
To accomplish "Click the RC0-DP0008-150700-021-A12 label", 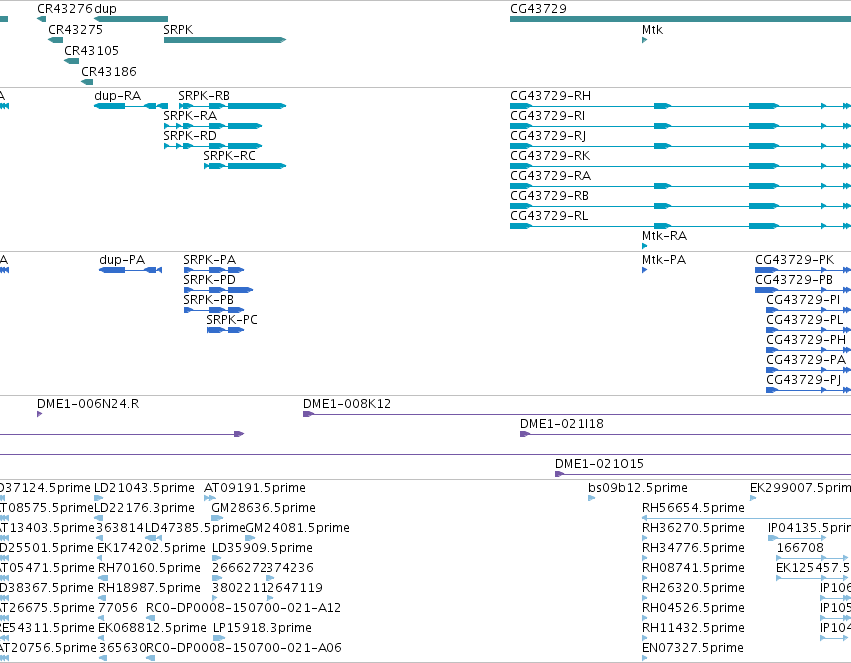I will [244, 609].
